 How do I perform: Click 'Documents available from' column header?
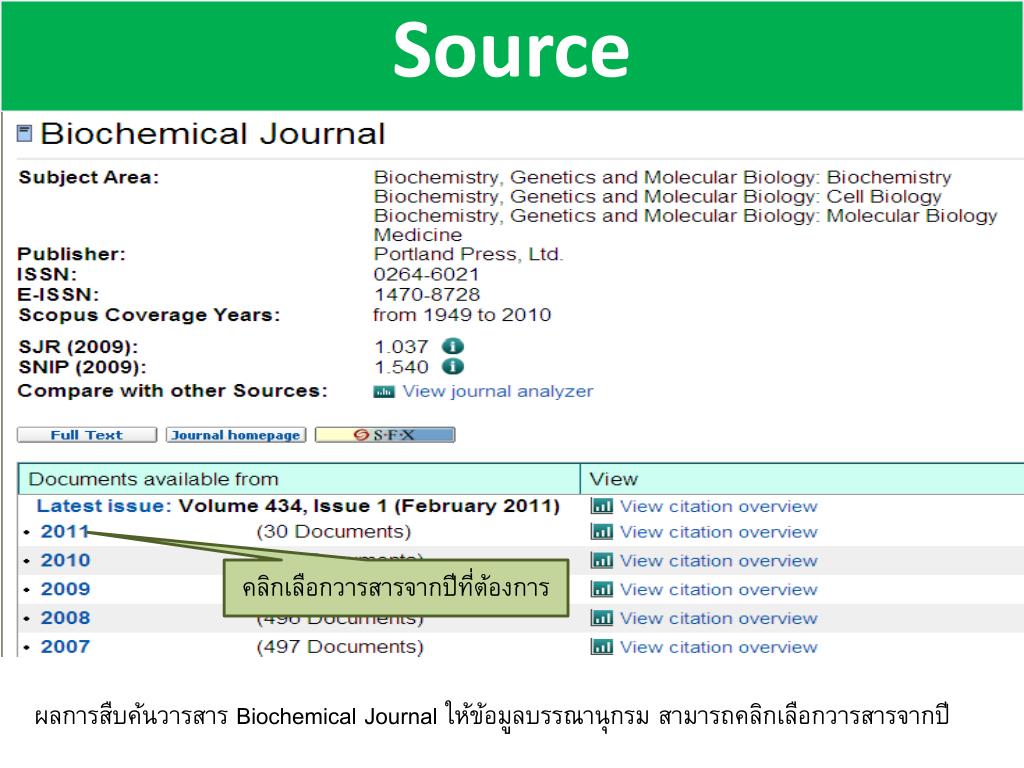pyautogui.click(x=153, y=479)
